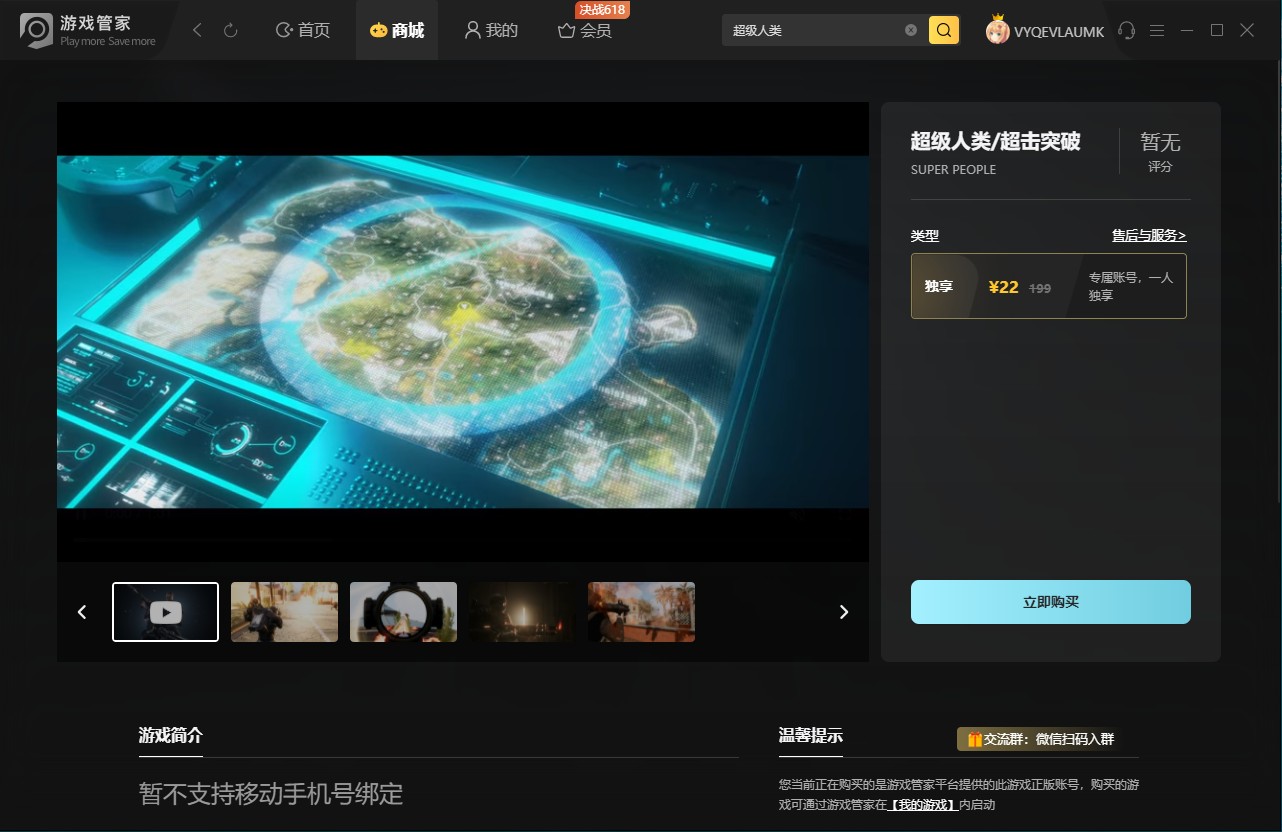Clear the search text with the x icon
Image resolution: width=1282 pixels, height=832 pixels.
[x=911, y=30]
